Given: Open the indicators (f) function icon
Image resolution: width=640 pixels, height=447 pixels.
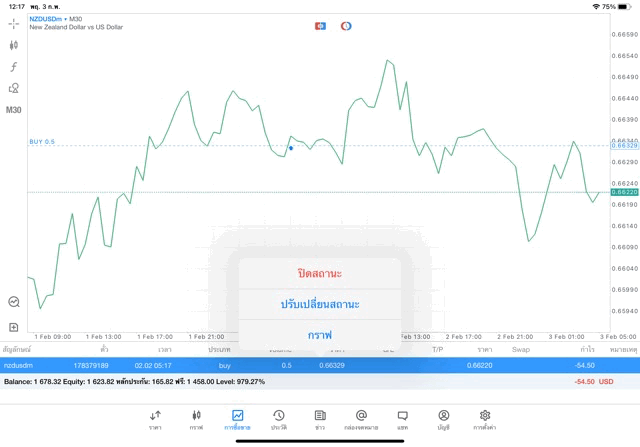Looking at the screenshot, I should tap(14, 66).
